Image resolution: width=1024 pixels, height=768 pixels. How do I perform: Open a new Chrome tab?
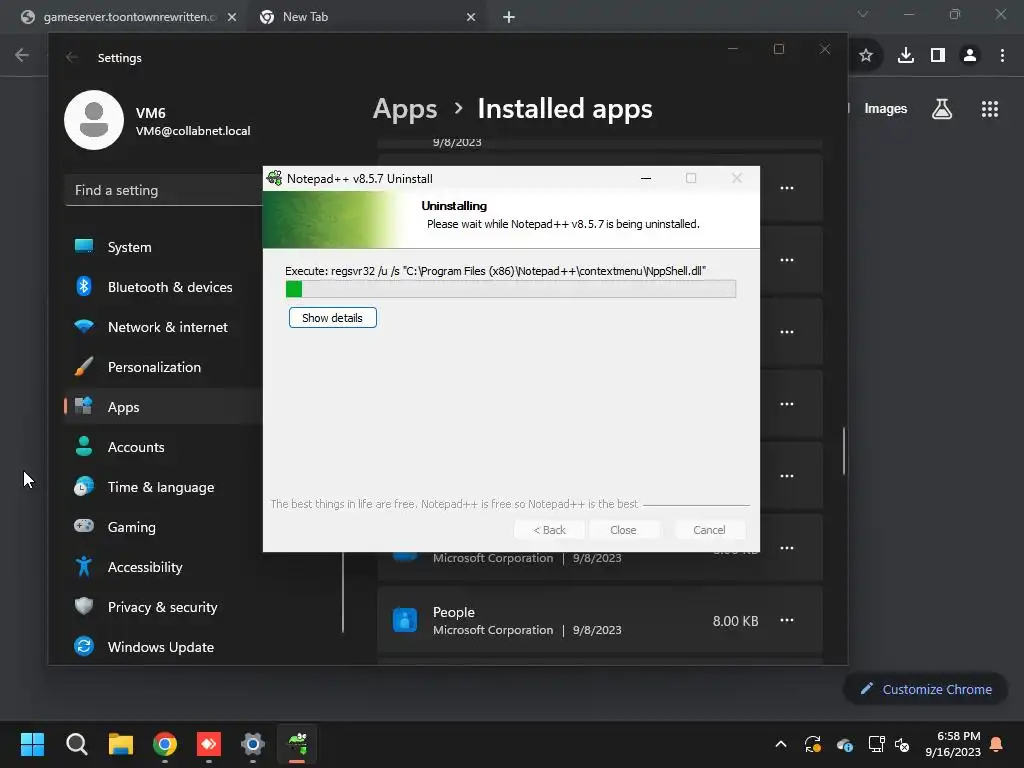pos(509,18)
